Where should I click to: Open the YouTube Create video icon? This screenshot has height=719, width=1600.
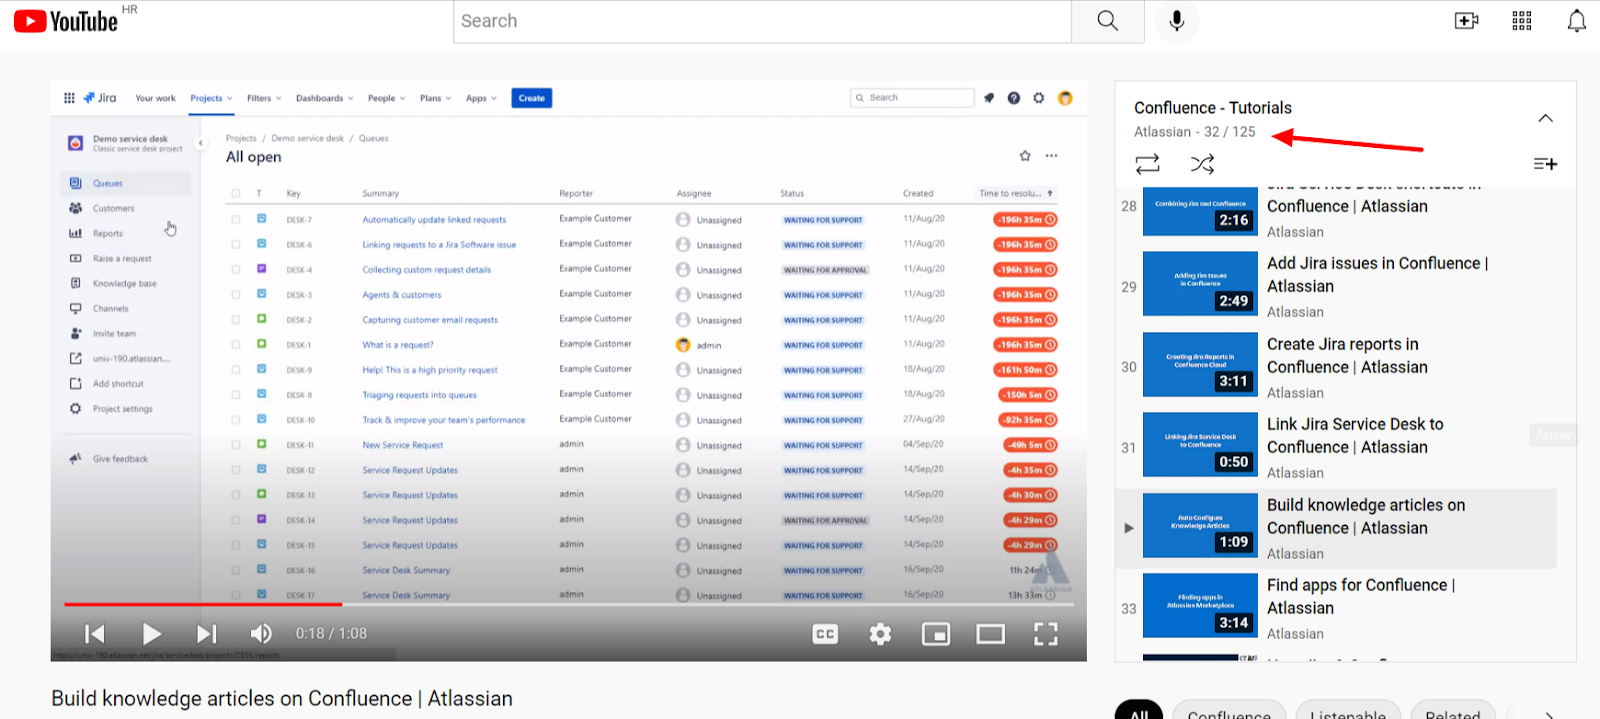pyautogui.click(x=1466, y=21)
